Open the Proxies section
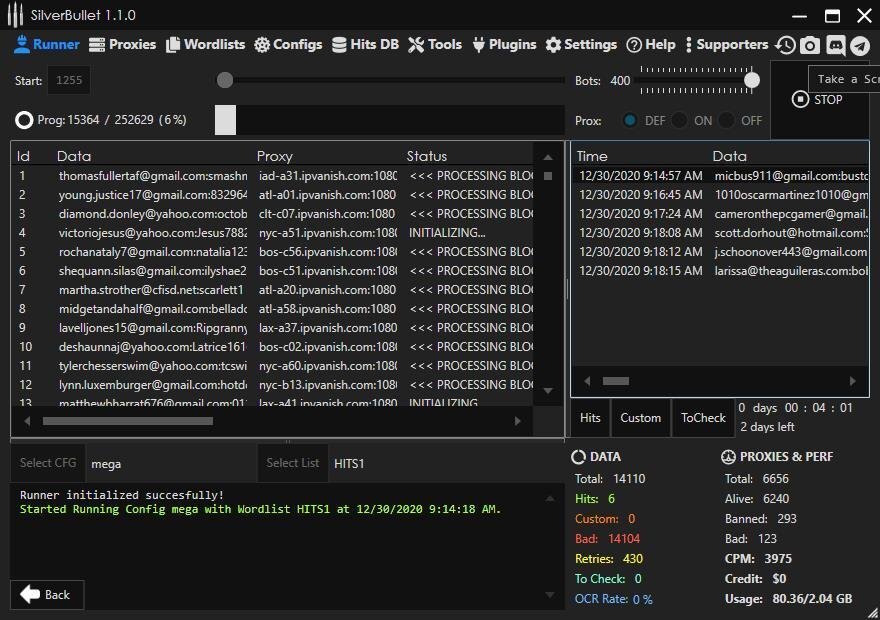 pyautogui.click(x=122, y=44)
